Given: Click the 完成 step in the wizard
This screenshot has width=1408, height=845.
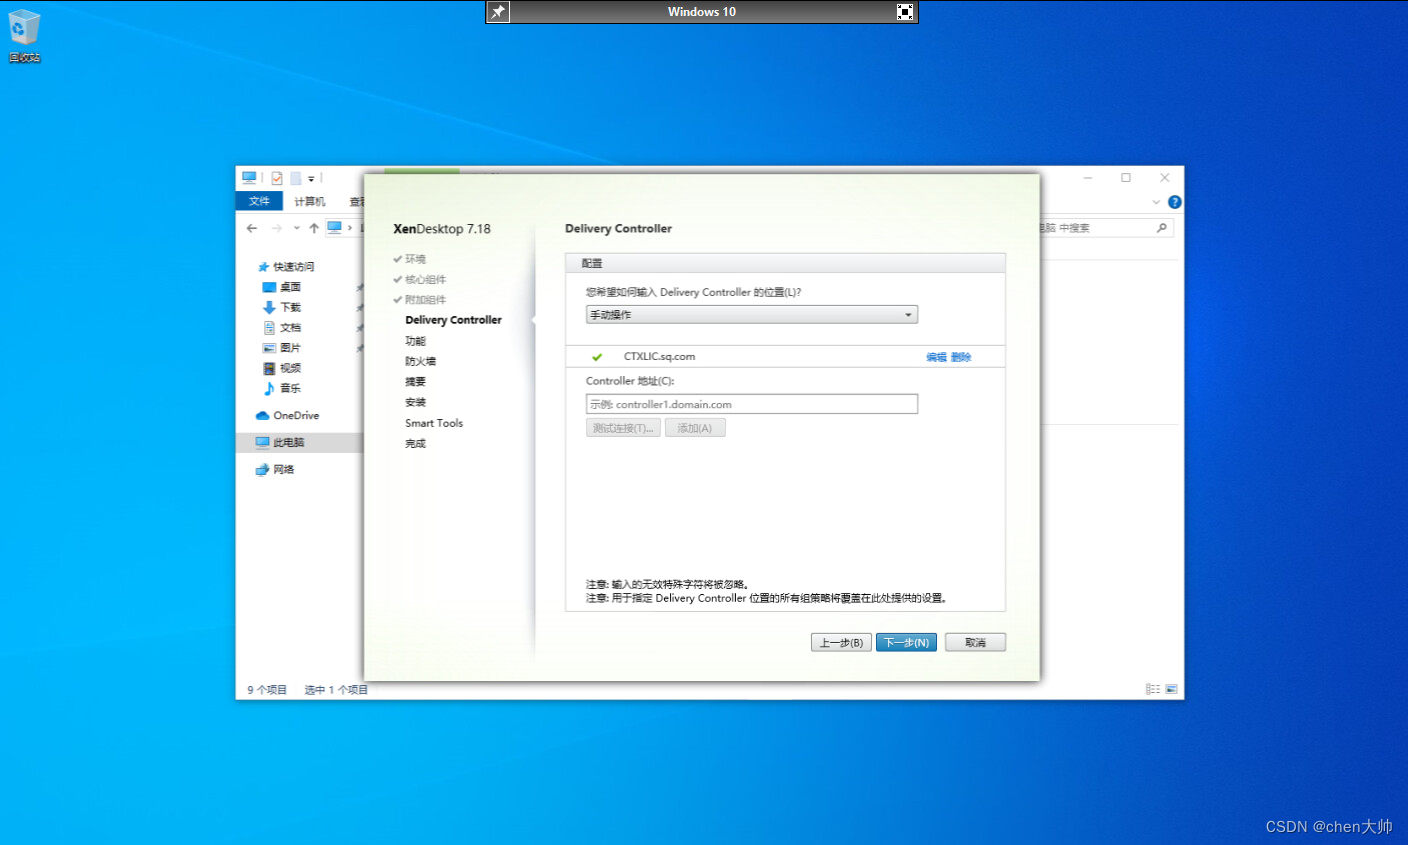Looking at the screenshot, I should [415, 443].
